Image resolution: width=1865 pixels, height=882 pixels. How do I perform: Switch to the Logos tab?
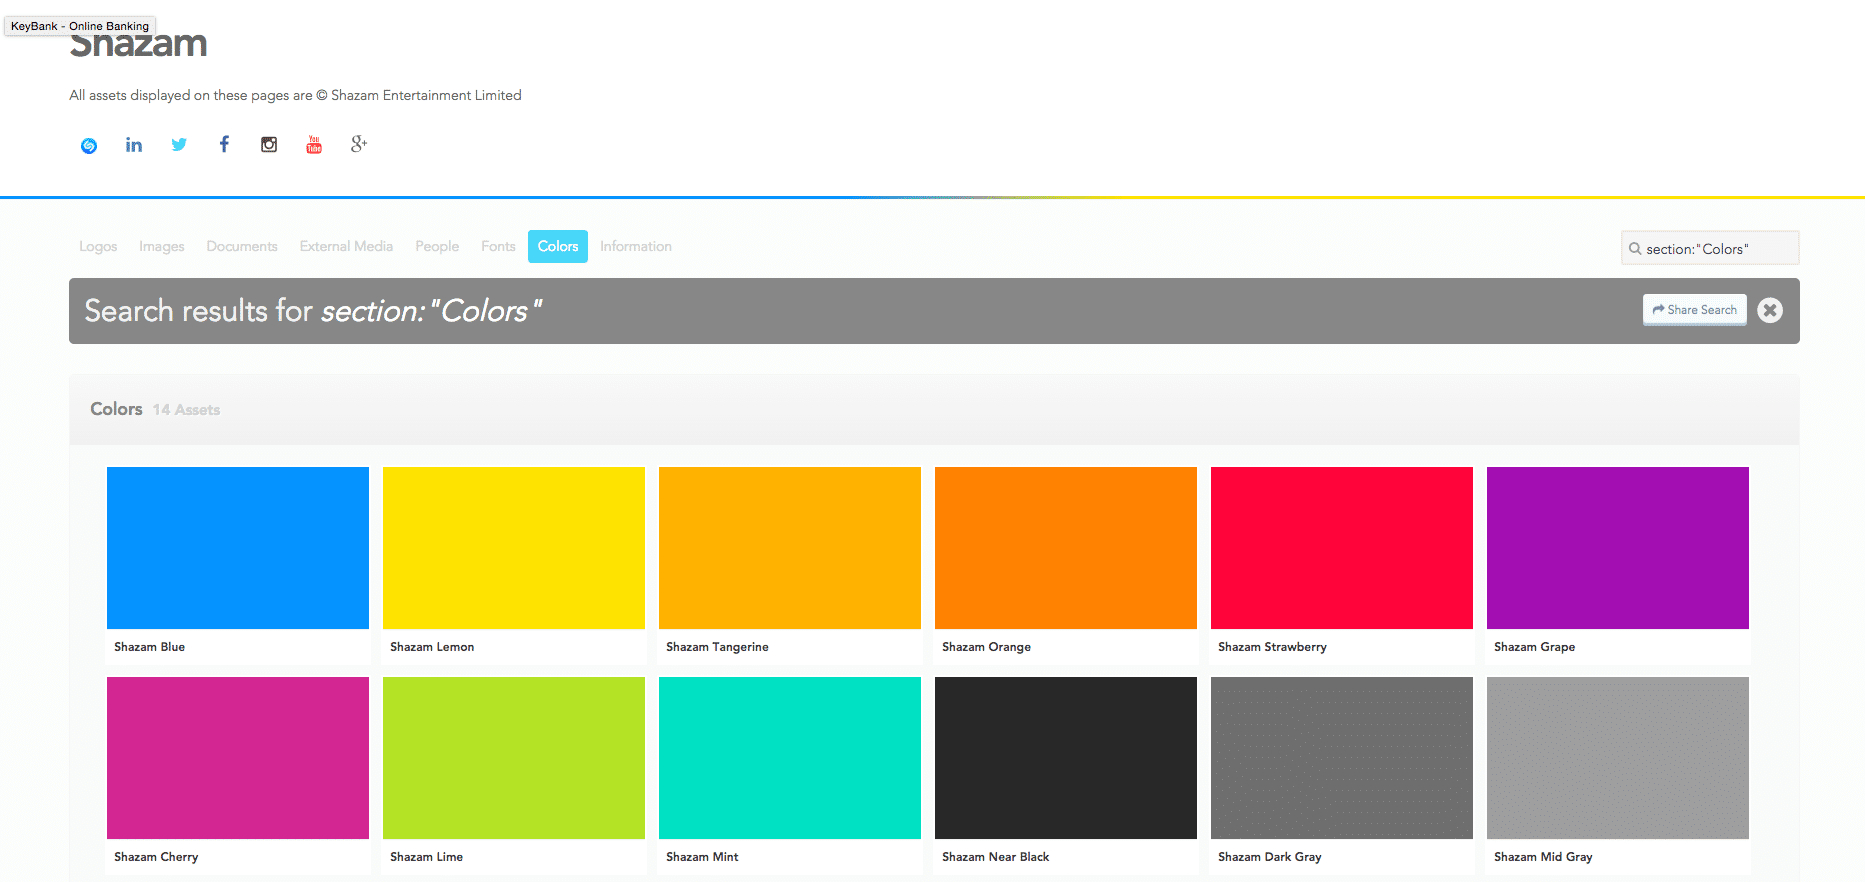click(98, 246)
